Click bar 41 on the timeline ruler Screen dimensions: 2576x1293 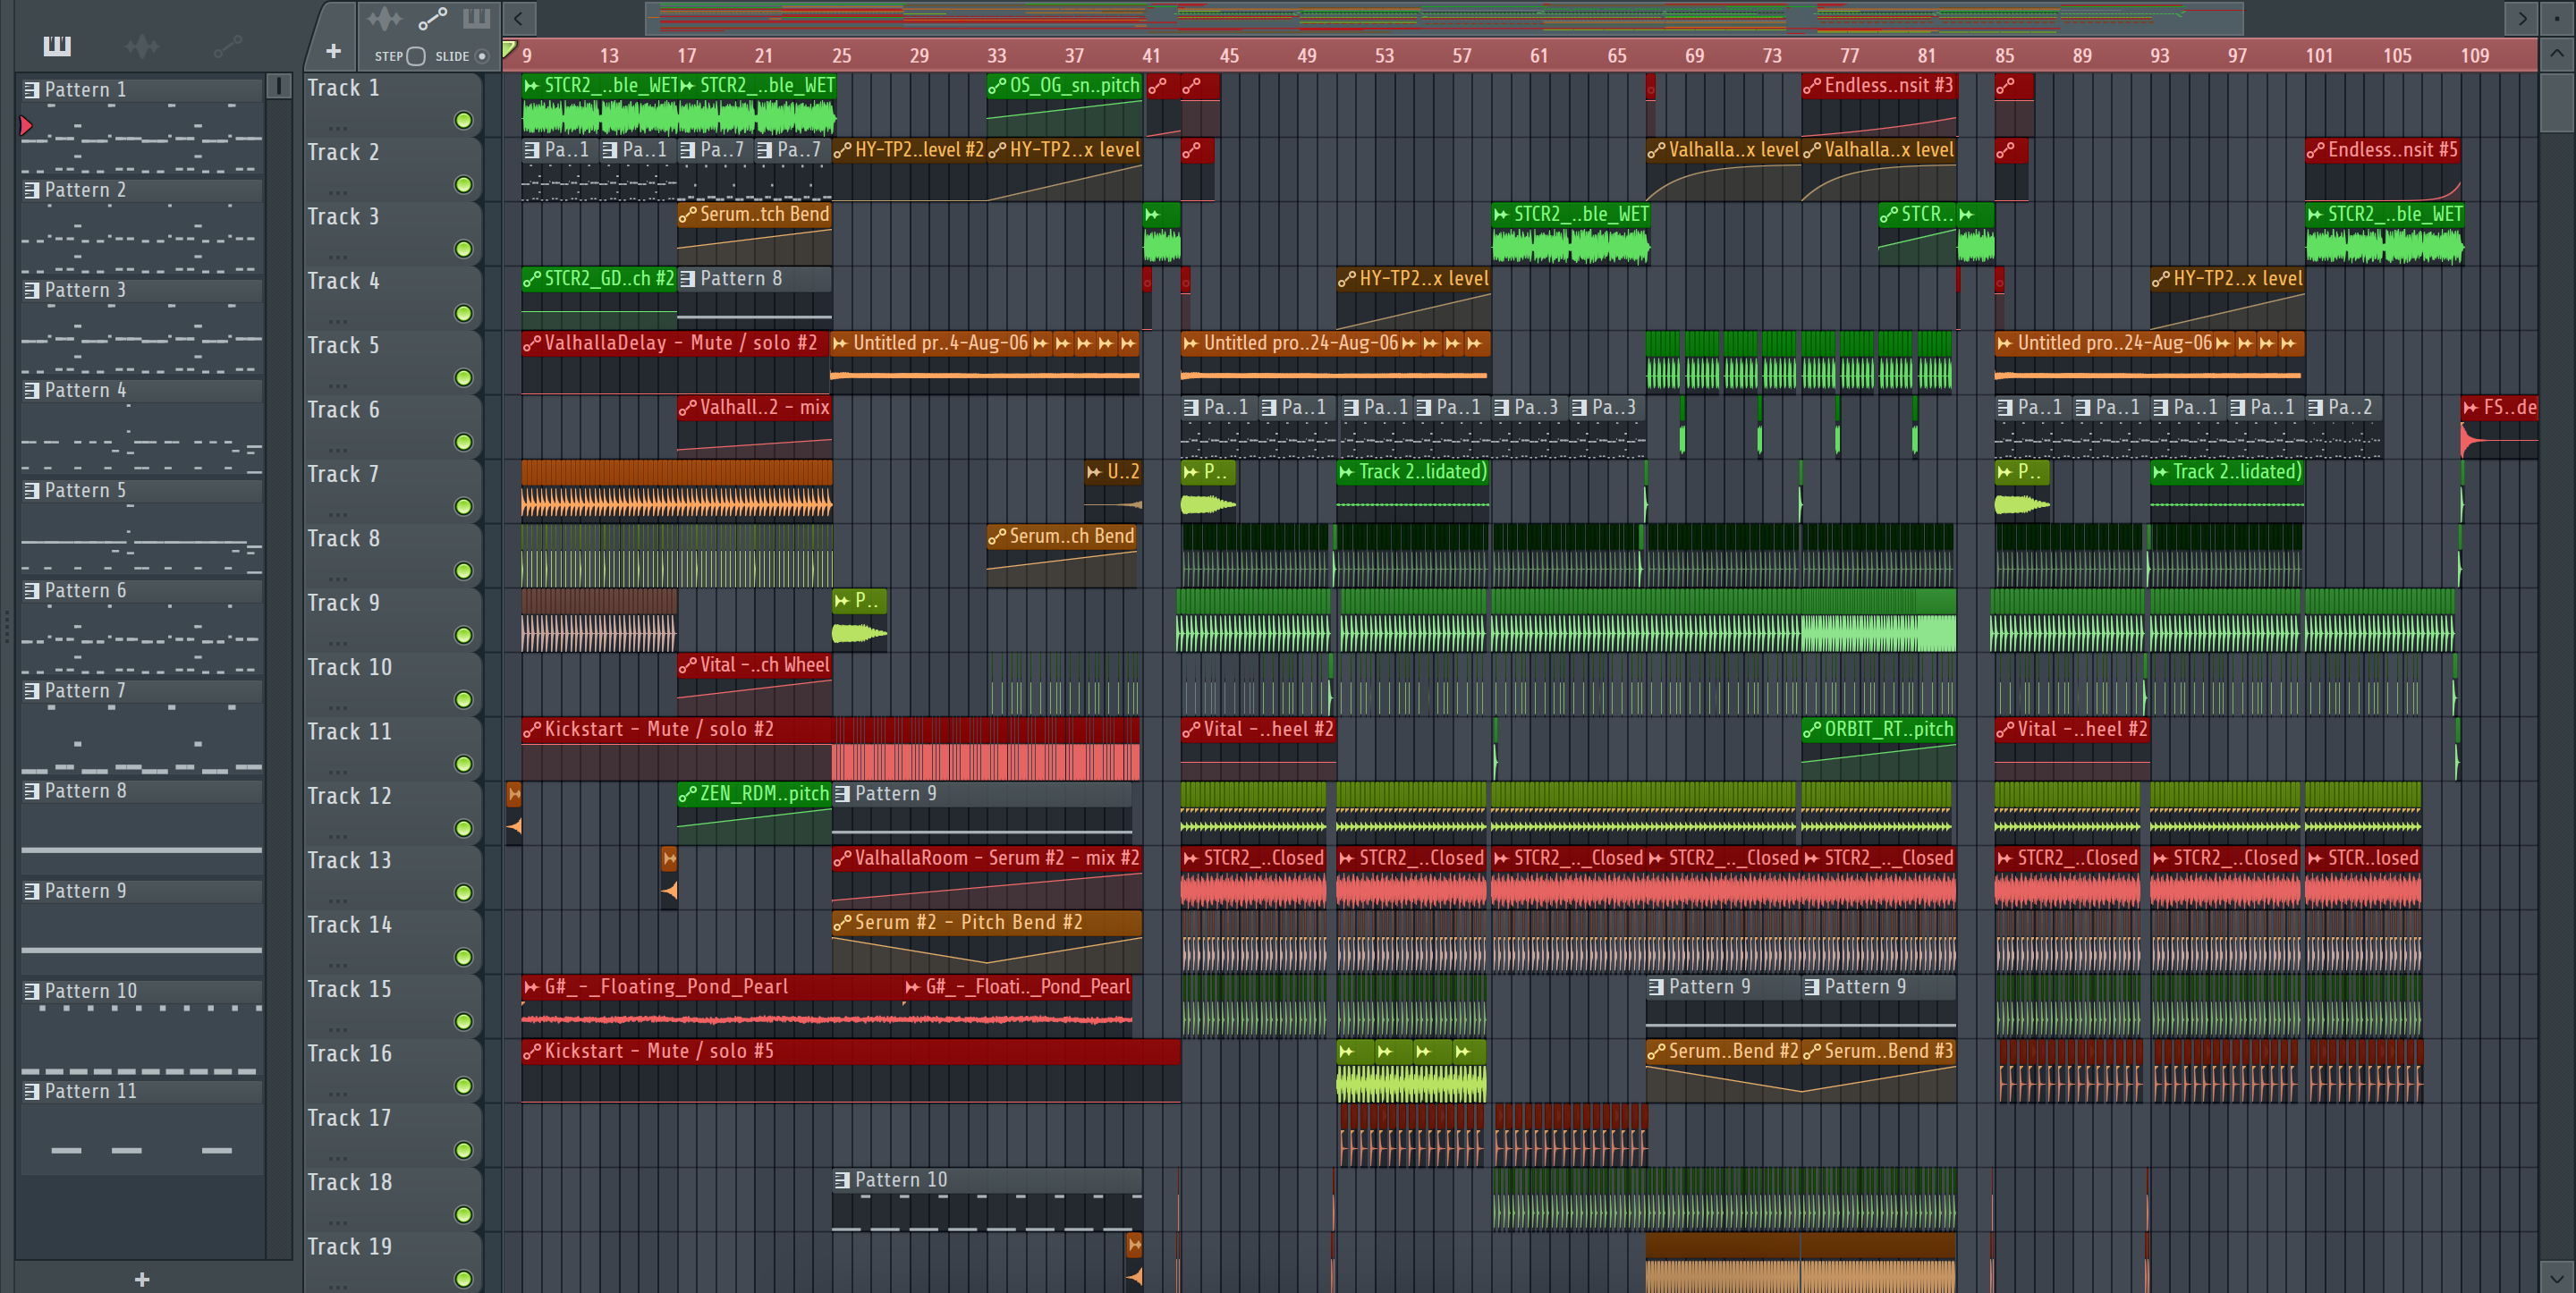pyautogui.click(x=1151, y=56)
